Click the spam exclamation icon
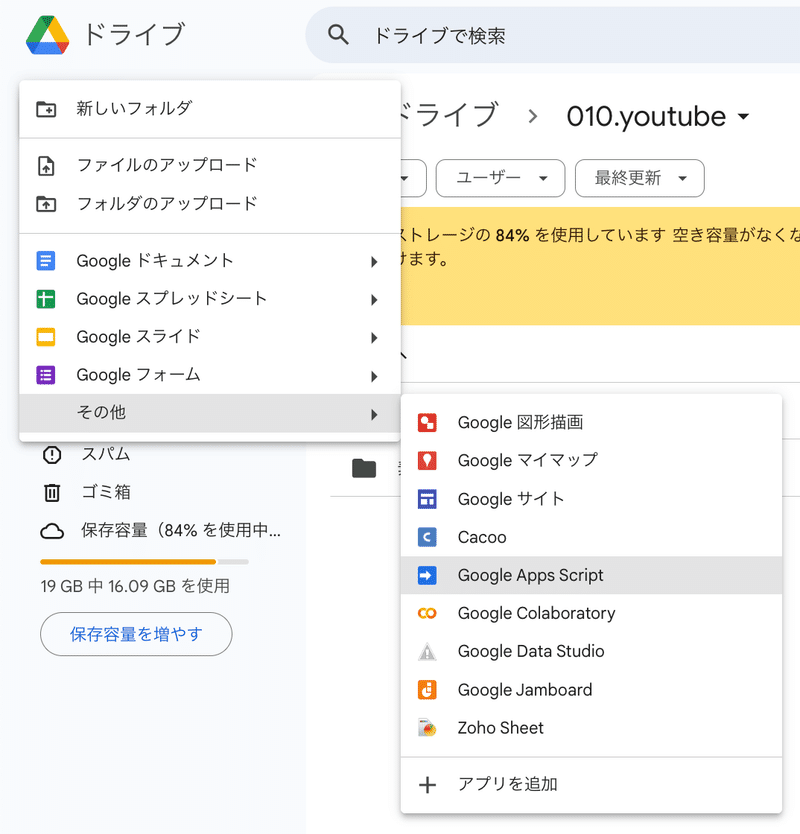 point(52,455)
